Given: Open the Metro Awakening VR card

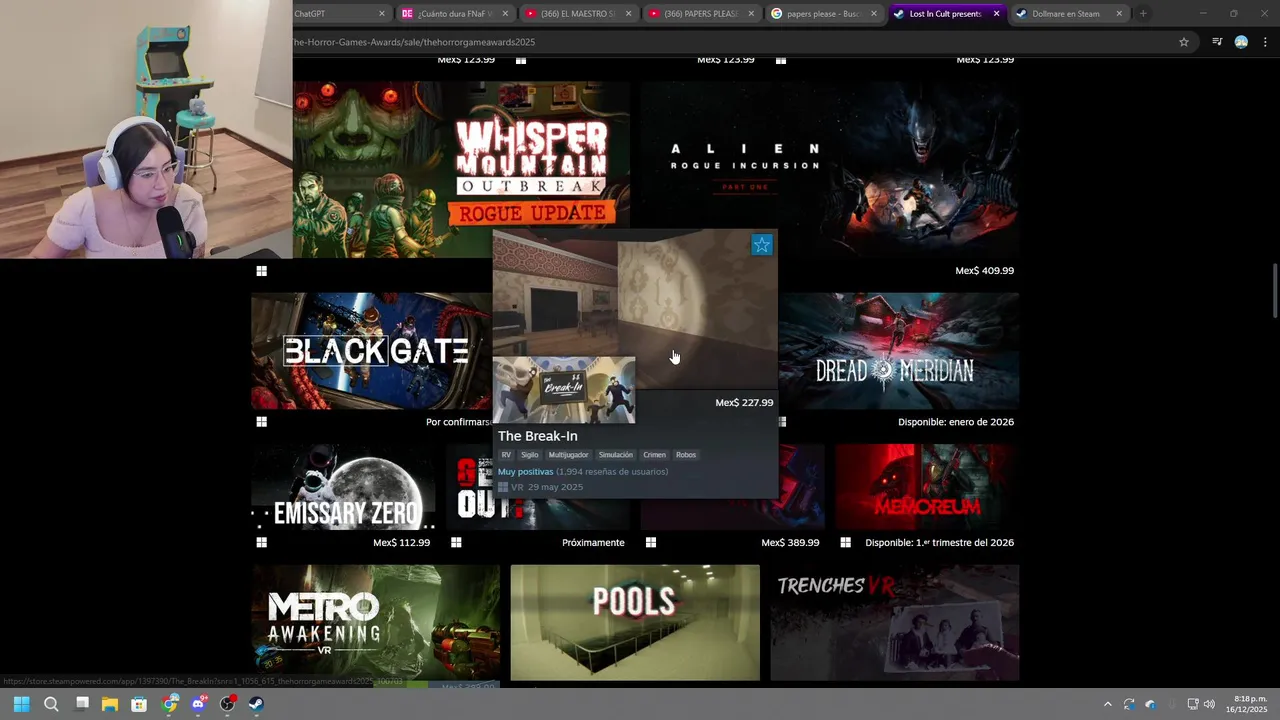Looking at the screenshot, I should pyautogui.click(x=376, y=623).
